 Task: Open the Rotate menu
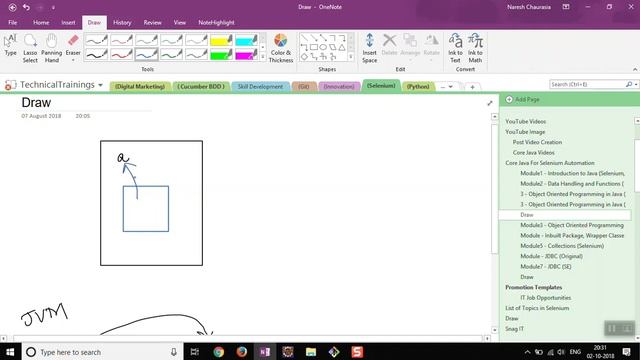(431, 47)
